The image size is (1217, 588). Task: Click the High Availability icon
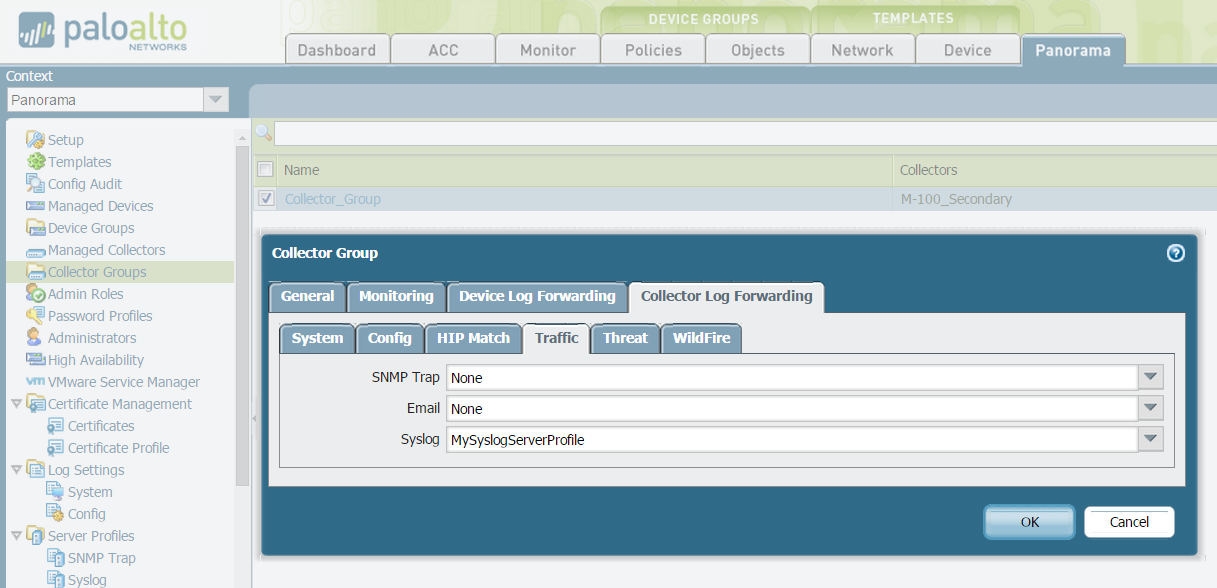click(36, 360)
